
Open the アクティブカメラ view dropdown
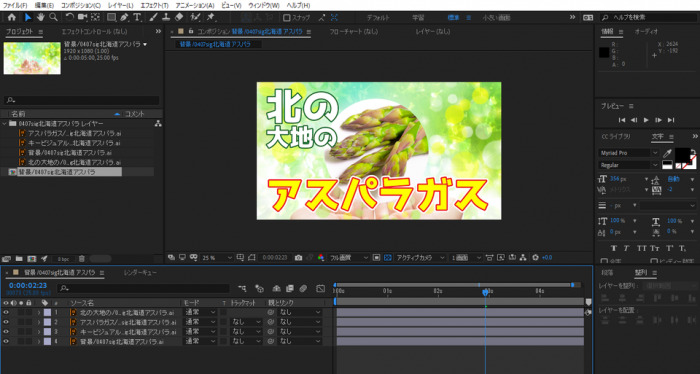[x=421, y=258]
